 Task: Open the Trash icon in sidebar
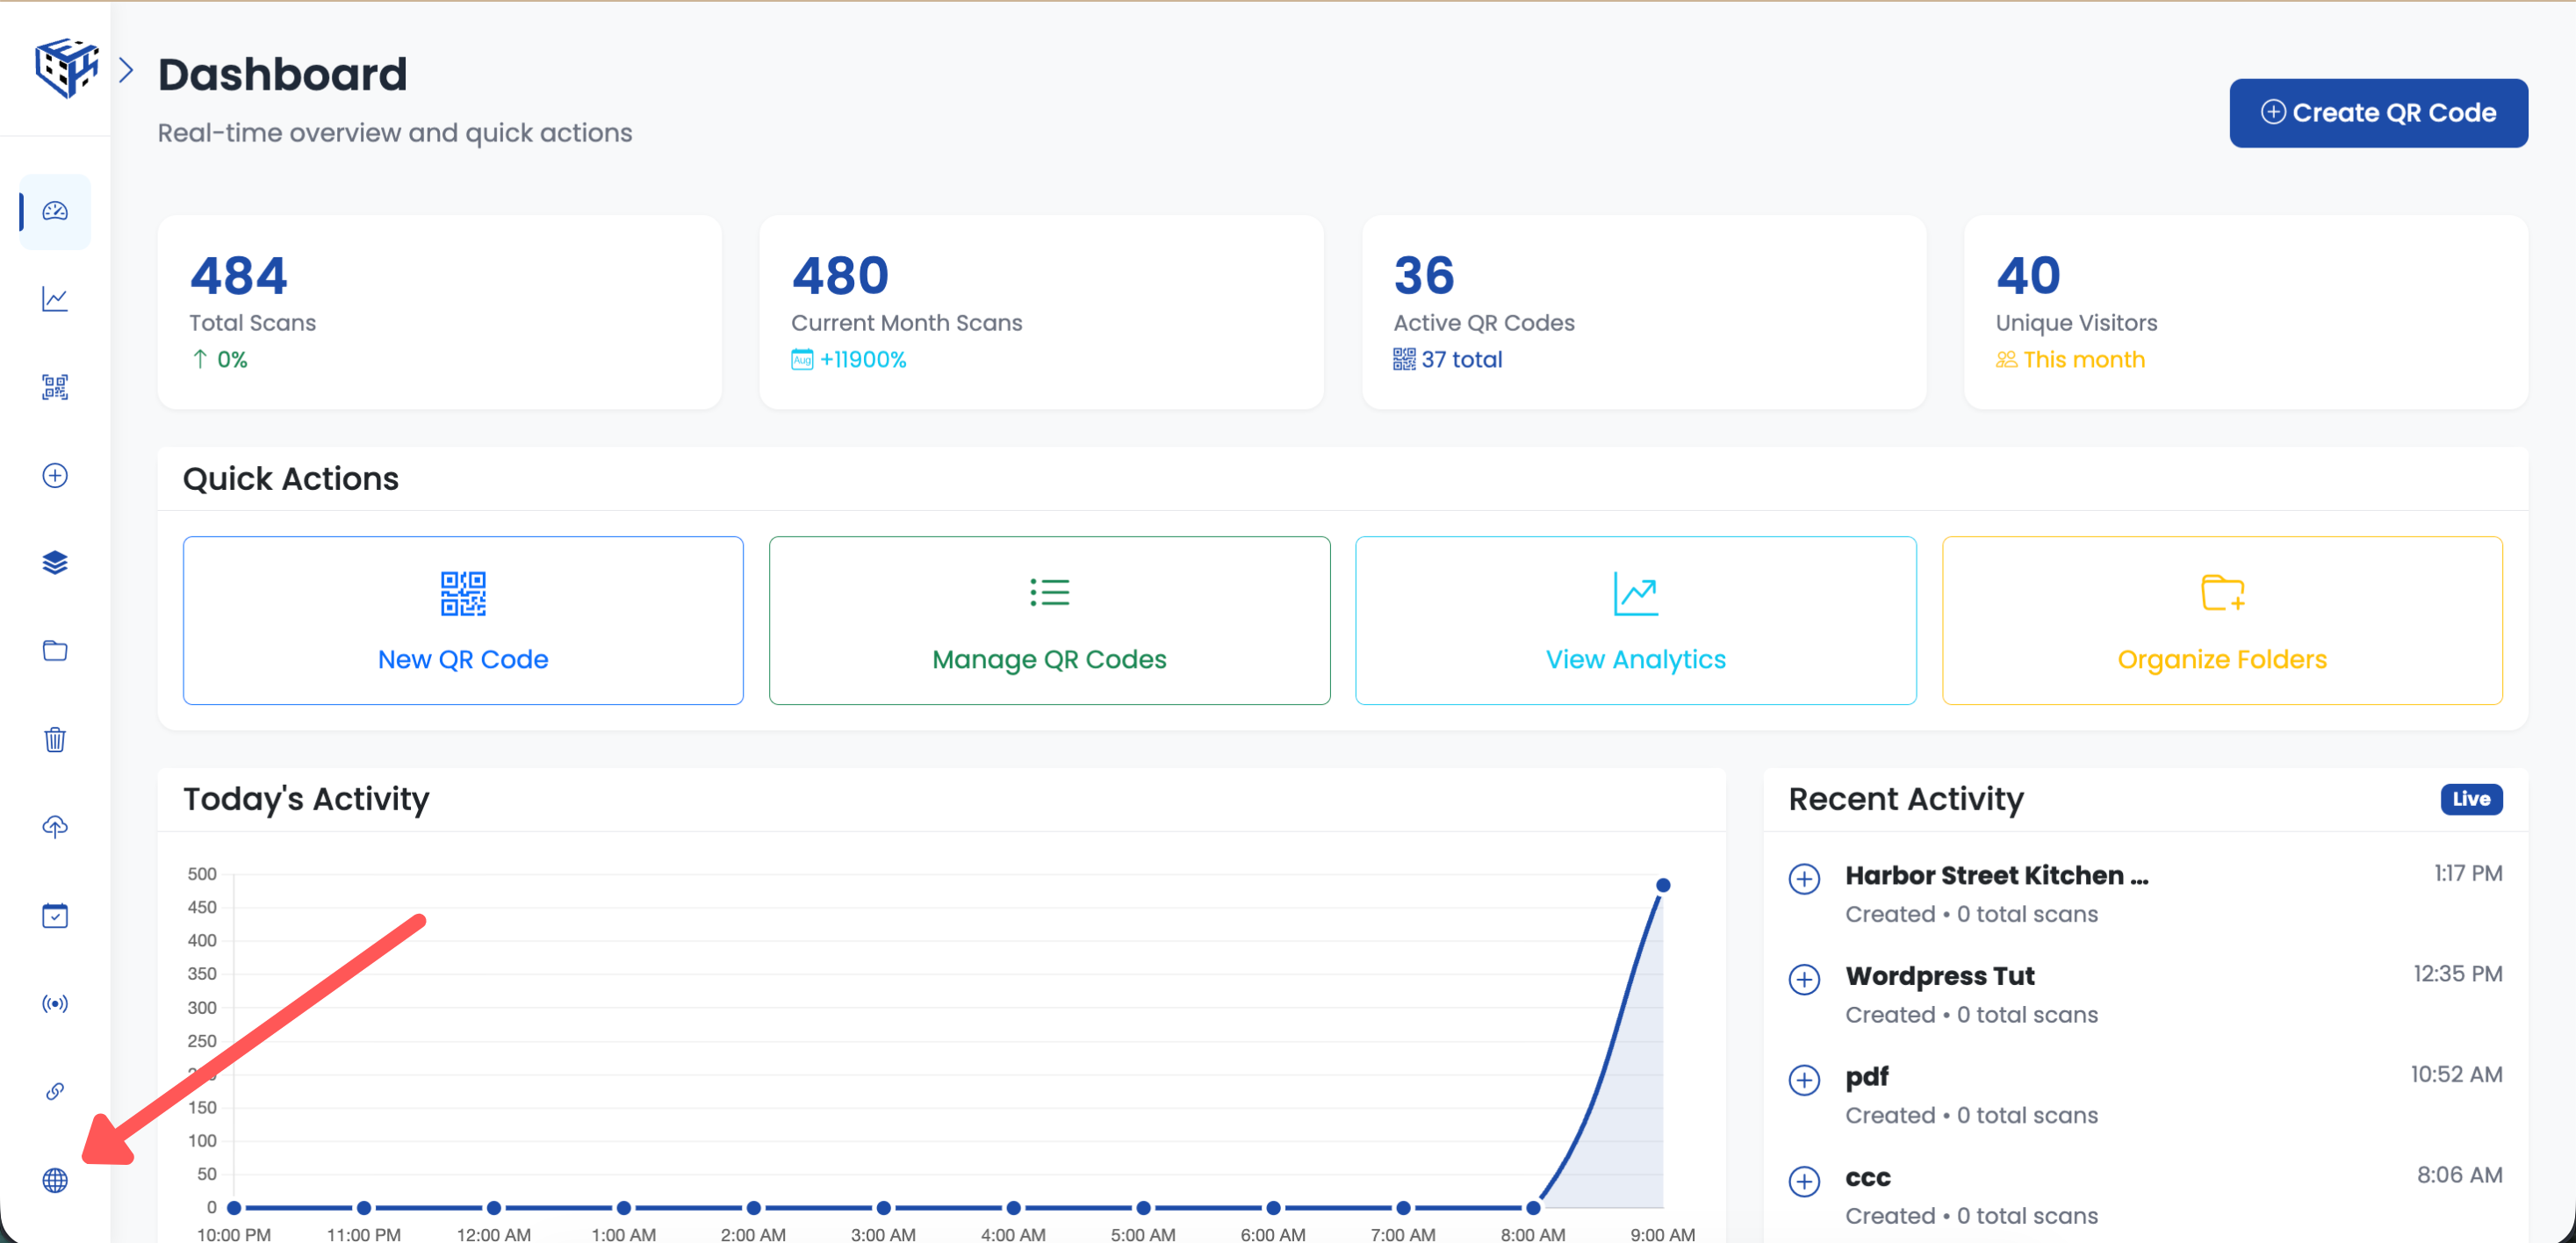55,739
